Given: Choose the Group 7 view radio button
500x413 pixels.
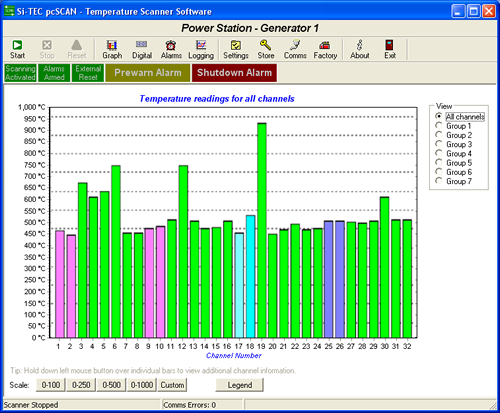Looking at the screenshot, I should click(439, 181).
